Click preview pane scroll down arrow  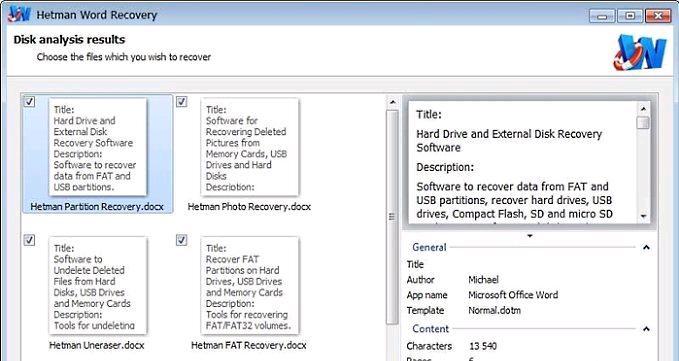pos(643,216)
